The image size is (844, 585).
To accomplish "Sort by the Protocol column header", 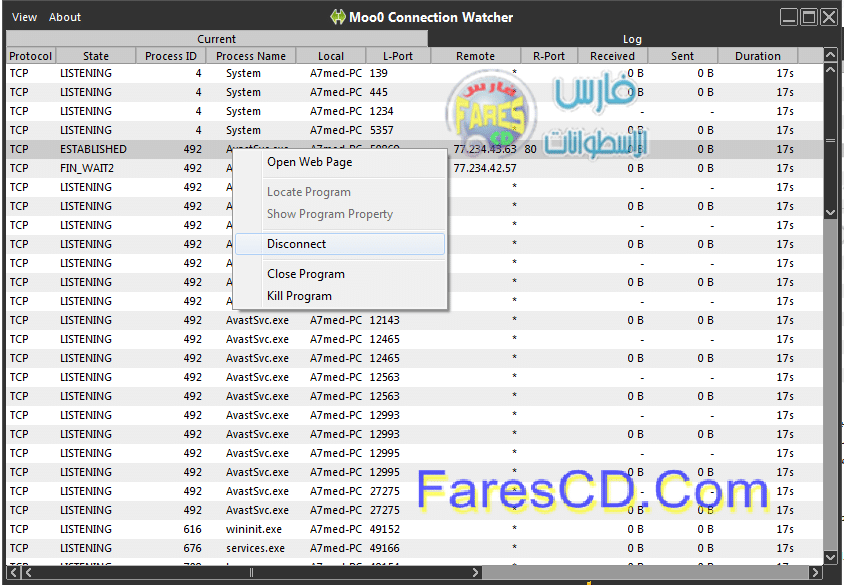I will pos(31,56).
